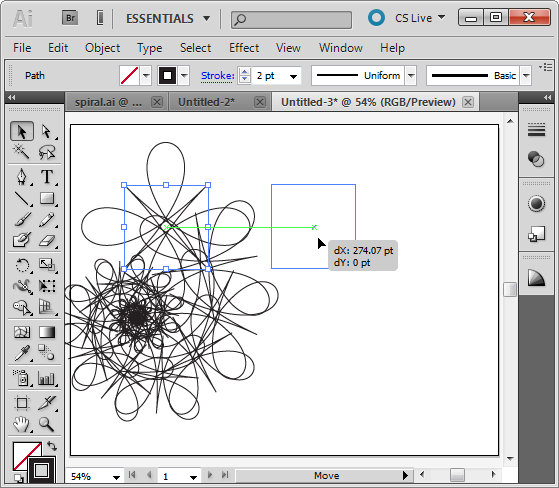559x488 pixels.
Task: Click the search field at top
Action: [x=291, y=20]
